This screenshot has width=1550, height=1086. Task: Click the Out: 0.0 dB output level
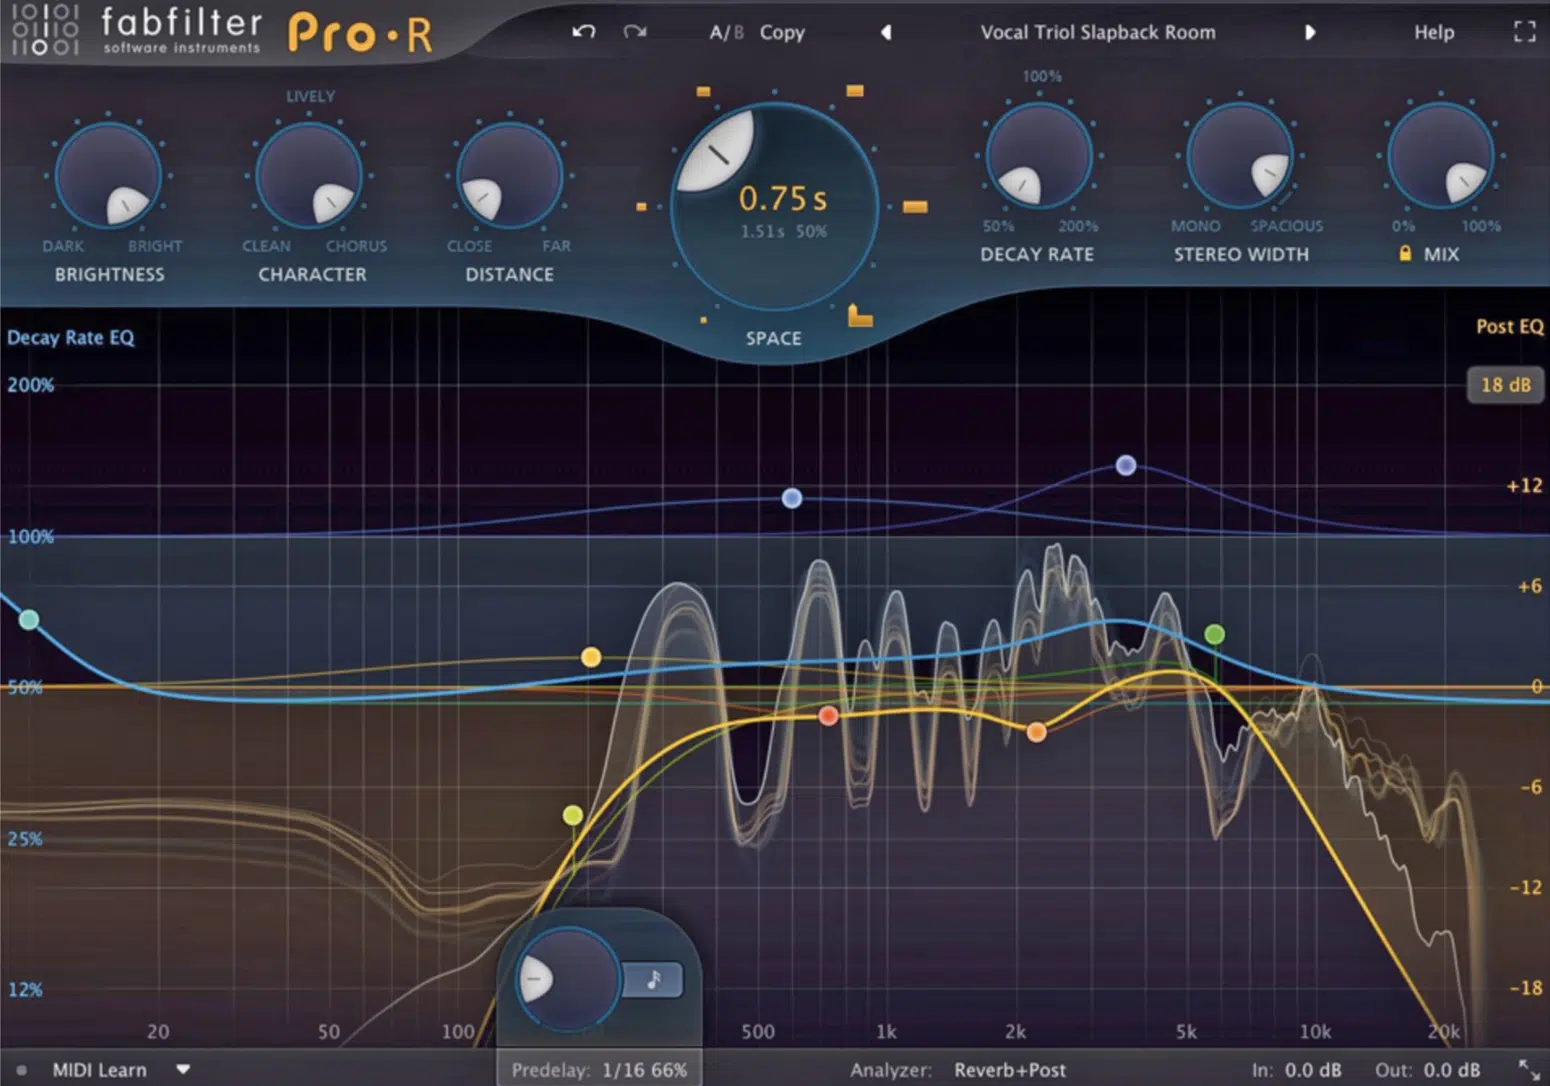pyautogui.click(x=1428, y=1070)
